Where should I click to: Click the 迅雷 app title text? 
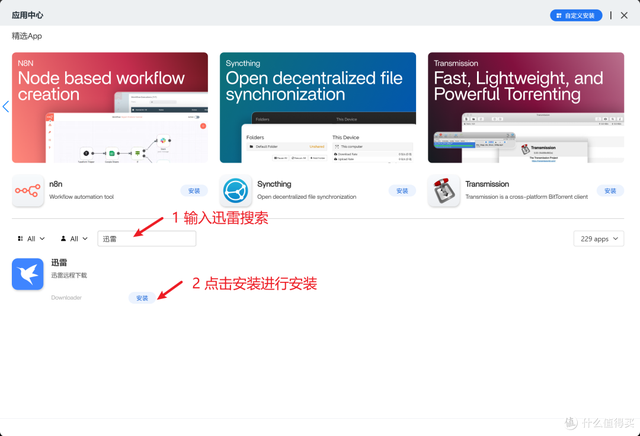pos(59,262)
